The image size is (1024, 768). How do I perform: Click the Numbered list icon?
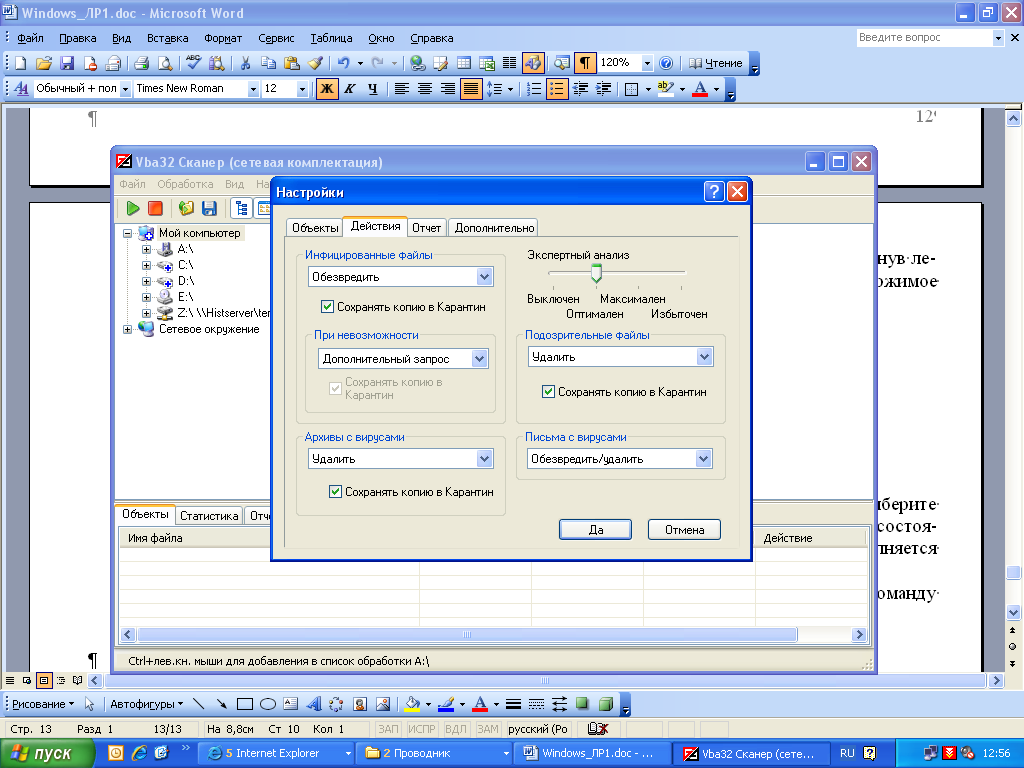[534, 88]
